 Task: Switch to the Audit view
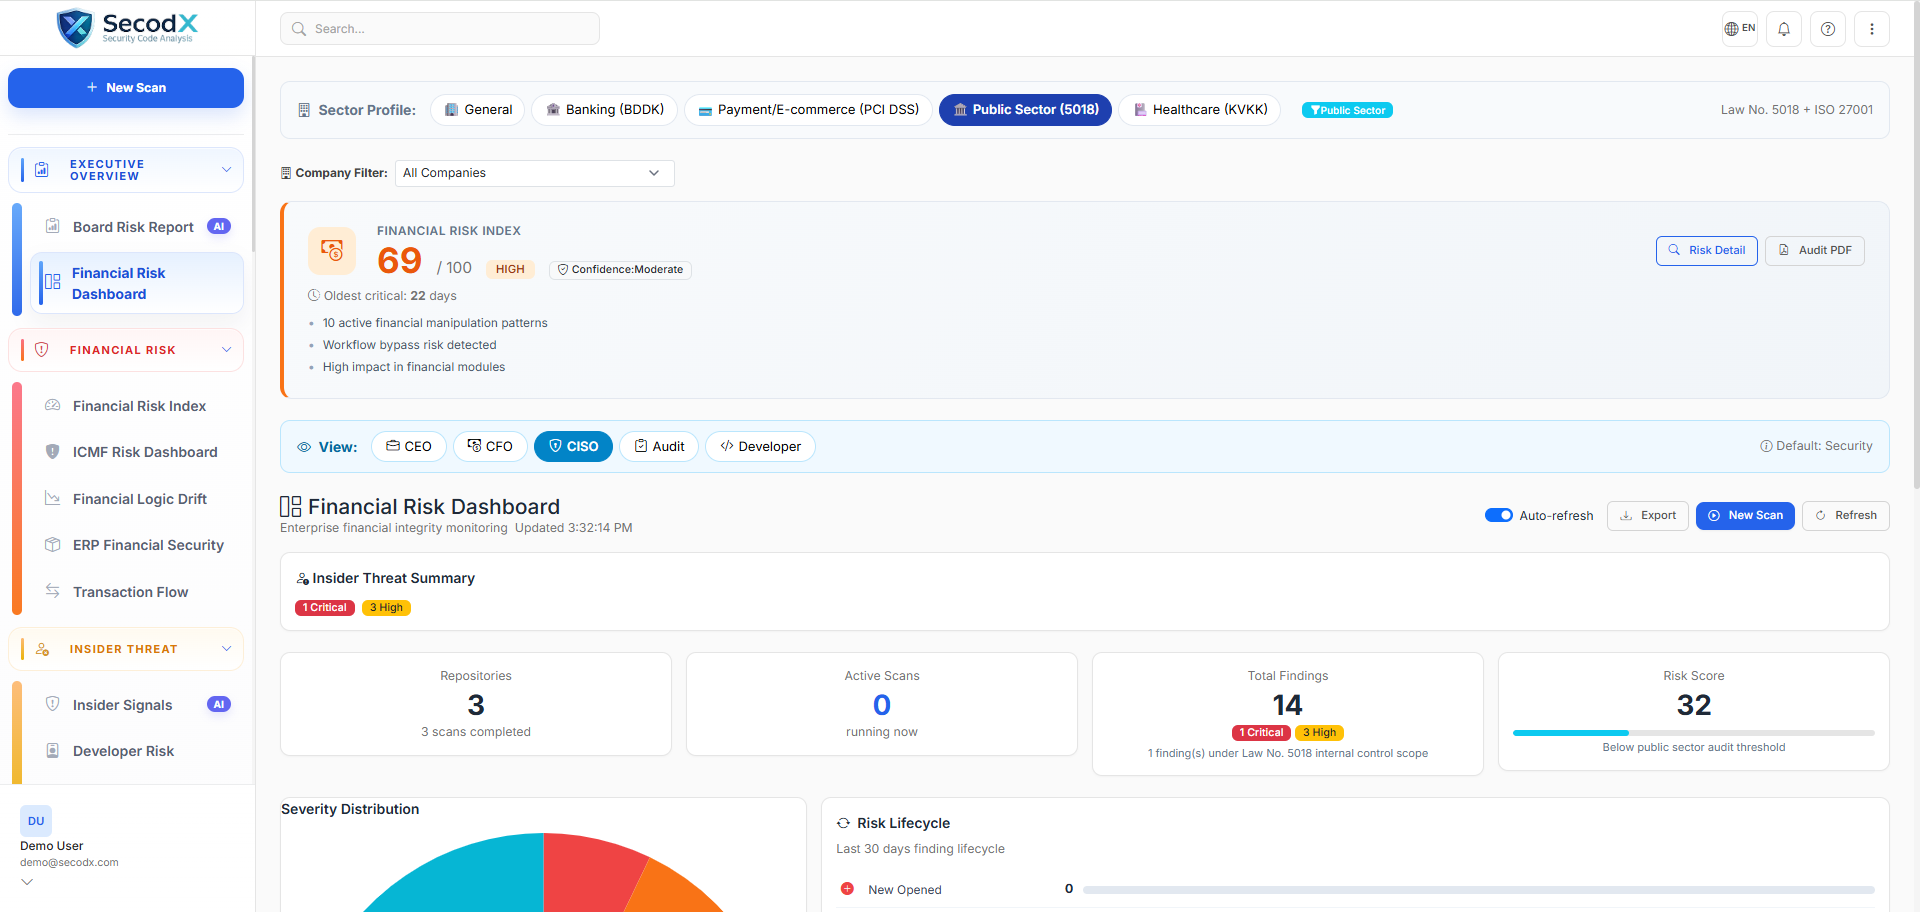point(659,447)
